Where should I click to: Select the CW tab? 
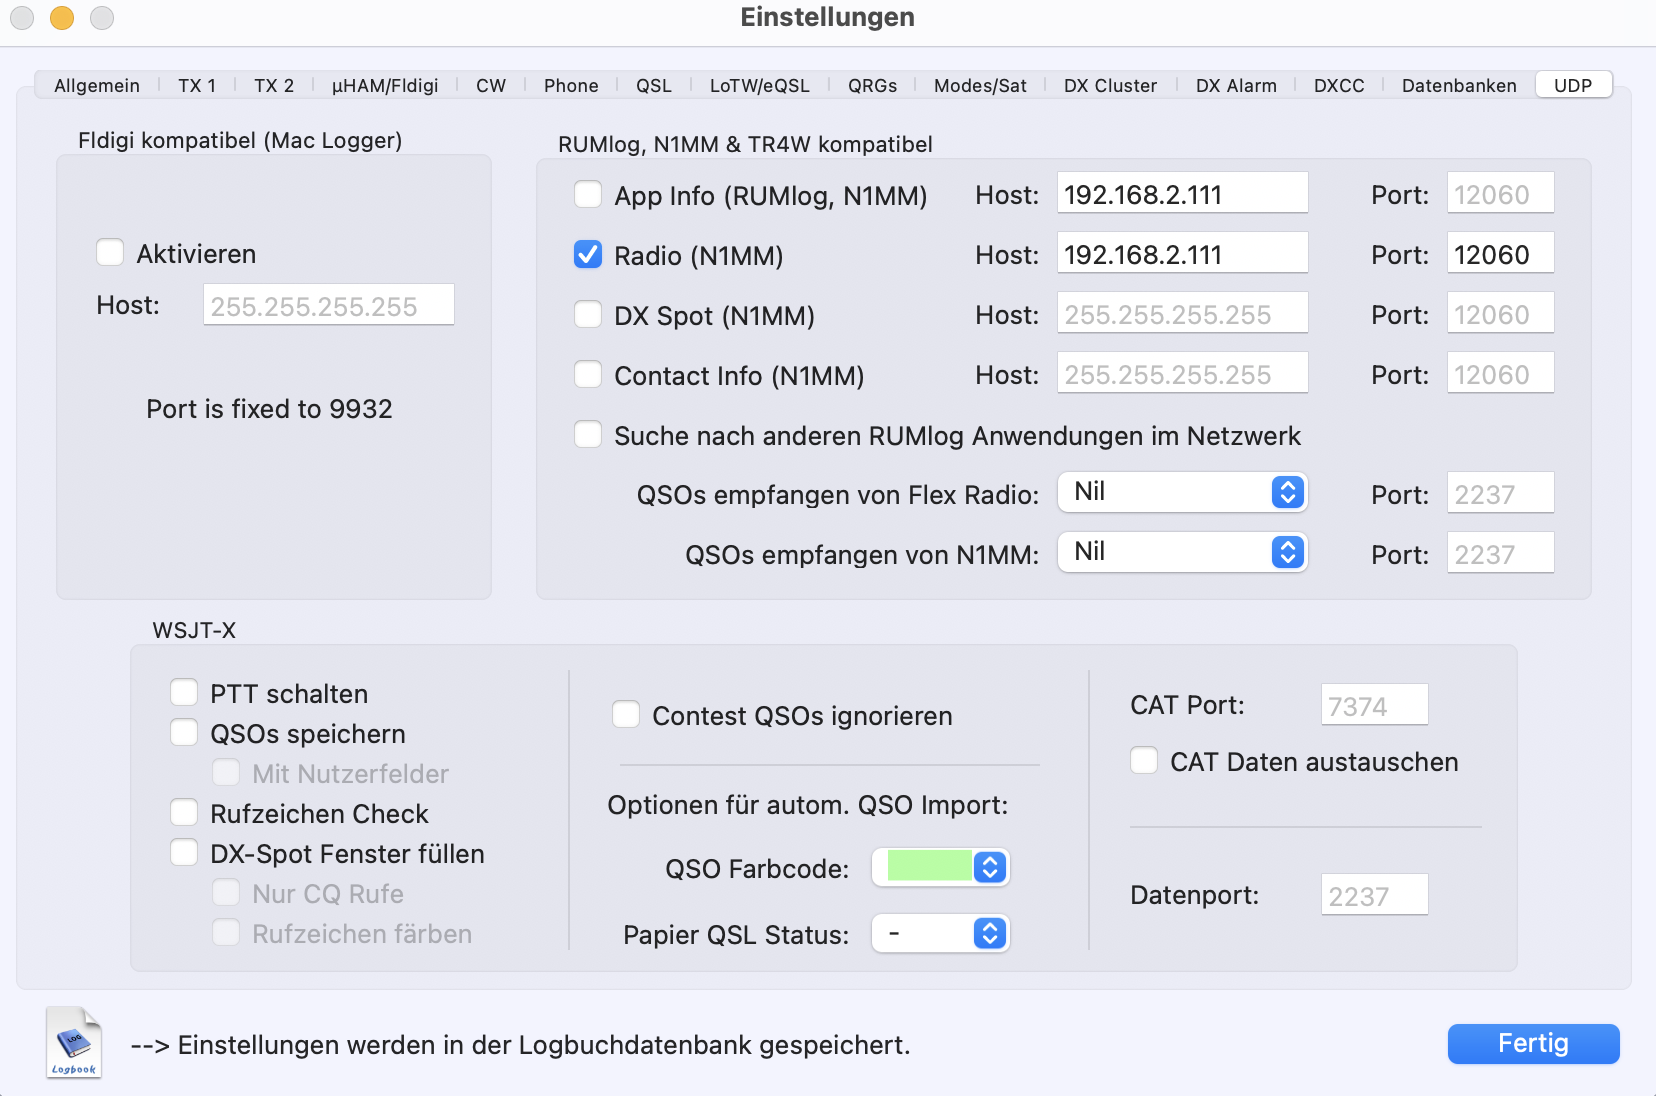[491, 85]
